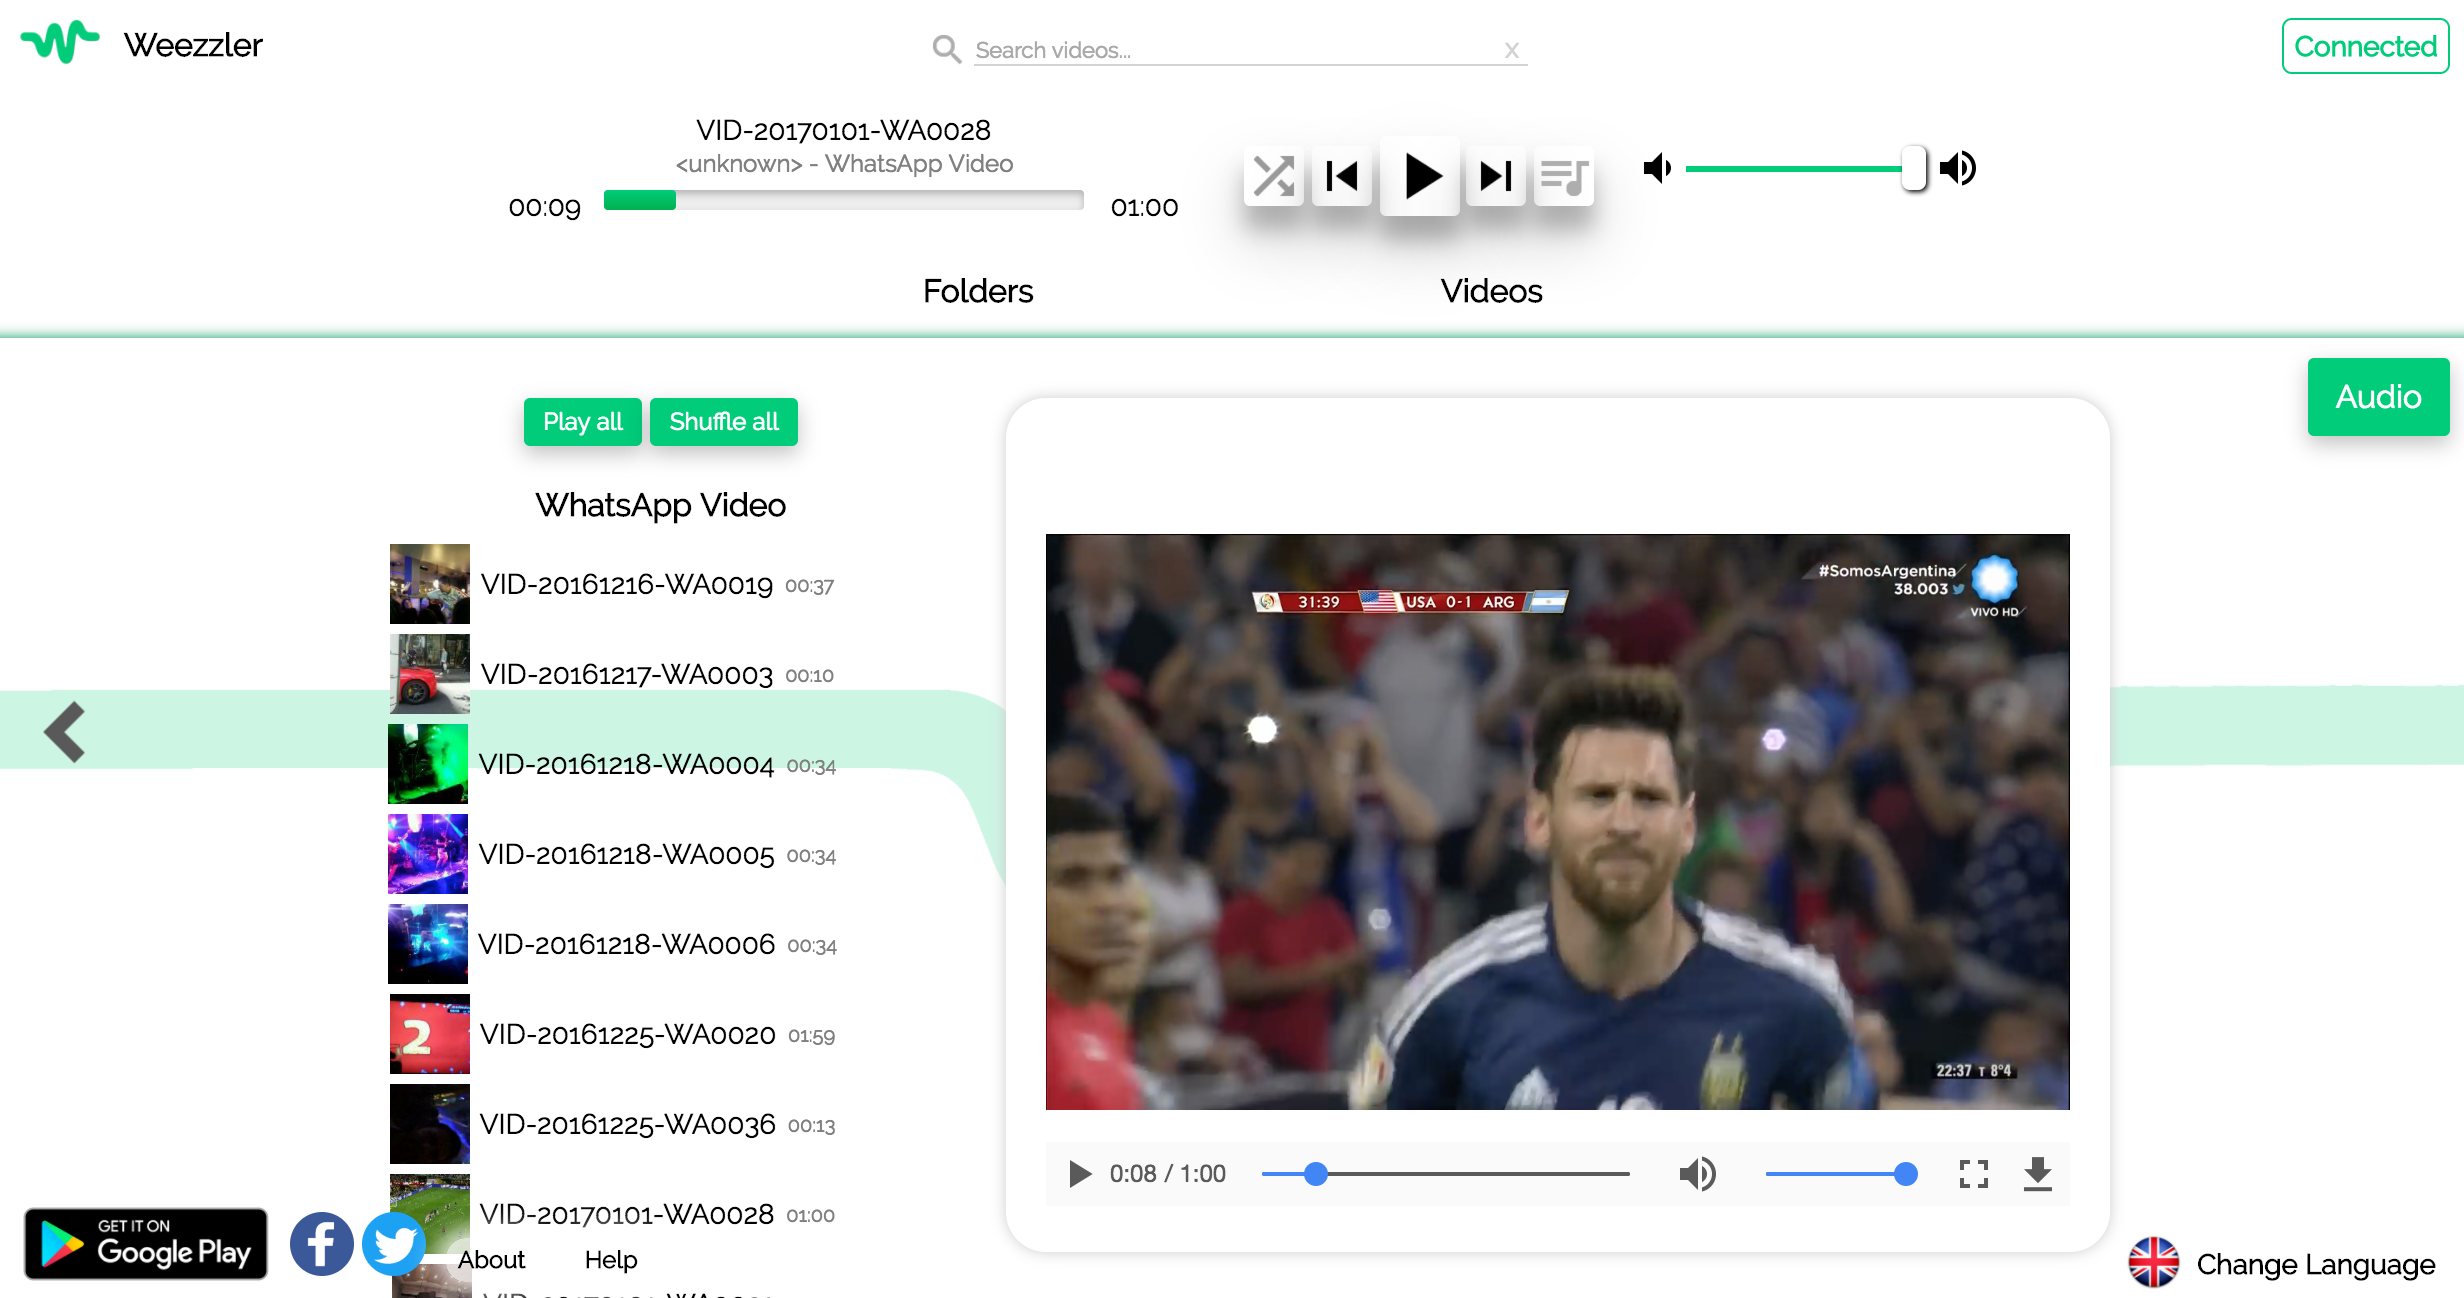The image size is (2464, 1298).
Task: Toggle shuffle mode in player controls
Action: point(1273,177)
